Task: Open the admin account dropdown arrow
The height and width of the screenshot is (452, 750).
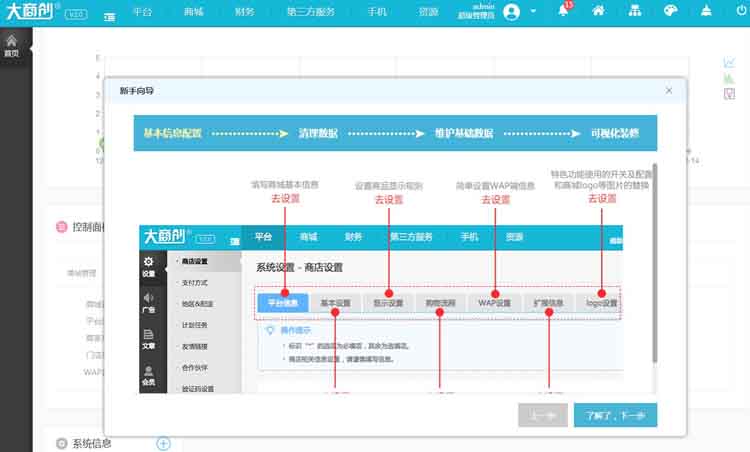Action: coord(534,12)
